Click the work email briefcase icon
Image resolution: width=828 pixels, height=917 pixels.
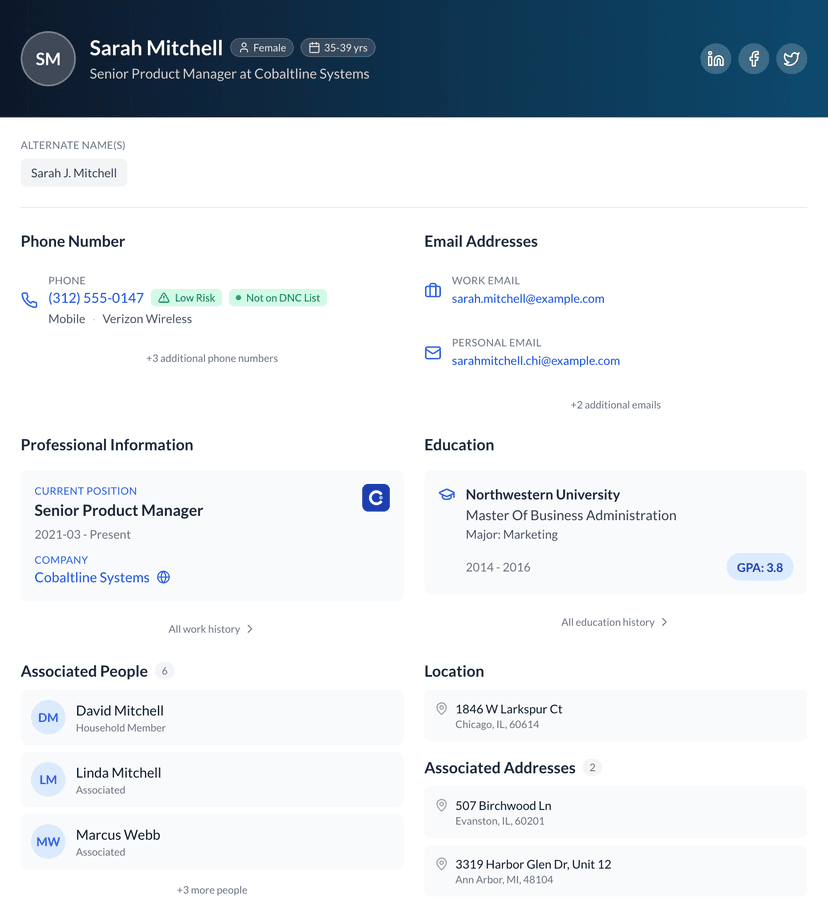click(x=433, y=290)
